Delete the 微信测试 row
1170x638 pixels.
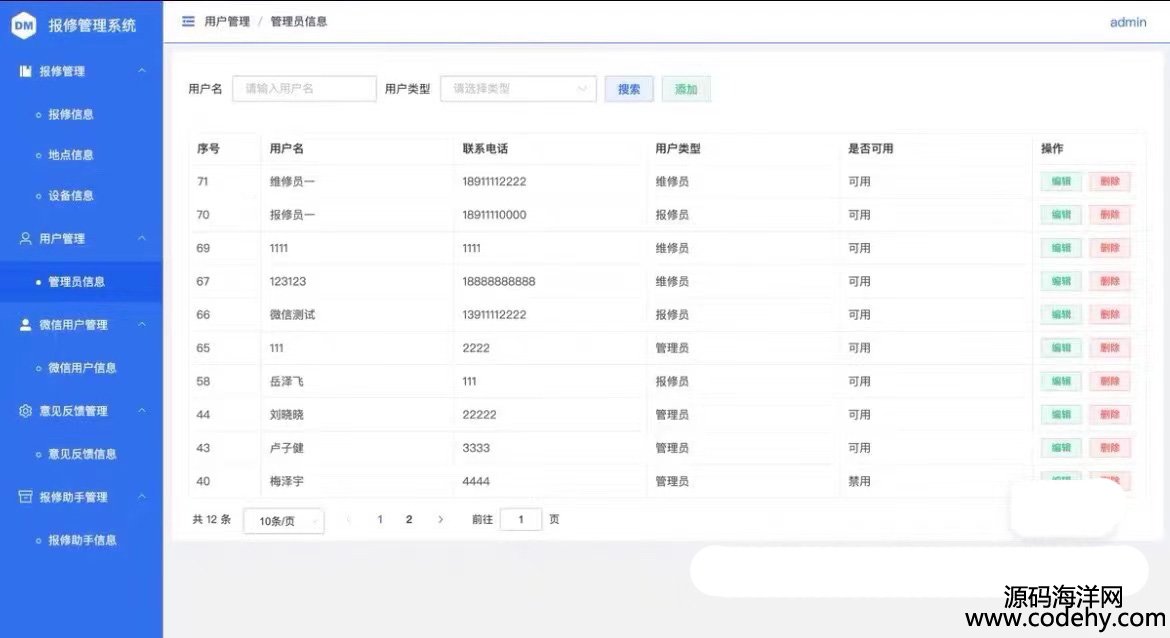1110,315
